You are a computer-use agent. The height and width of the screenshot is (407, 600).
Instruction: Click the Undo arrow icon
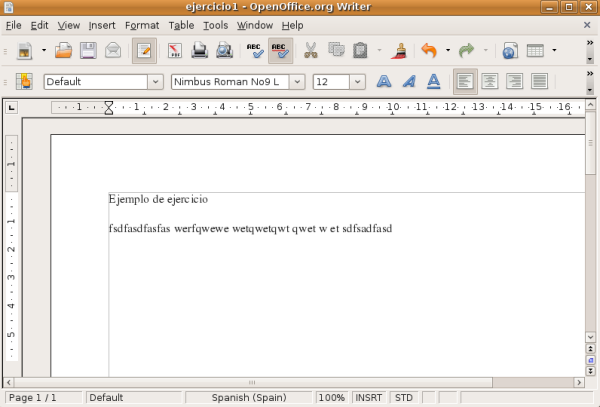430,50
